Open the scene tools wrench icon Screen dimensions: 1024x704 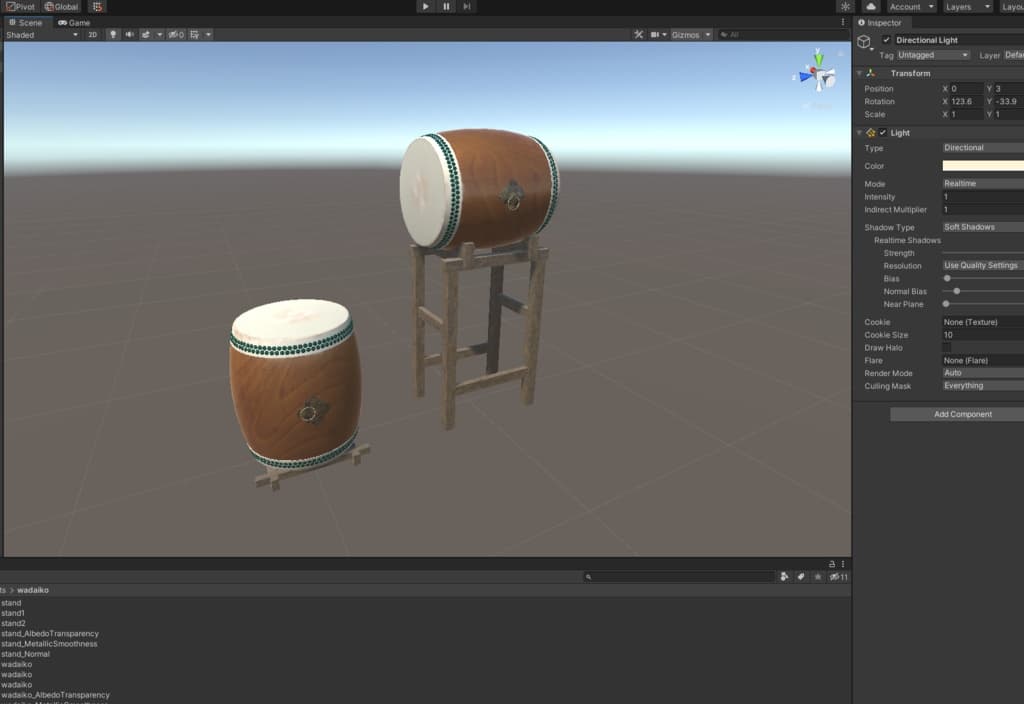tap(639, 34)
